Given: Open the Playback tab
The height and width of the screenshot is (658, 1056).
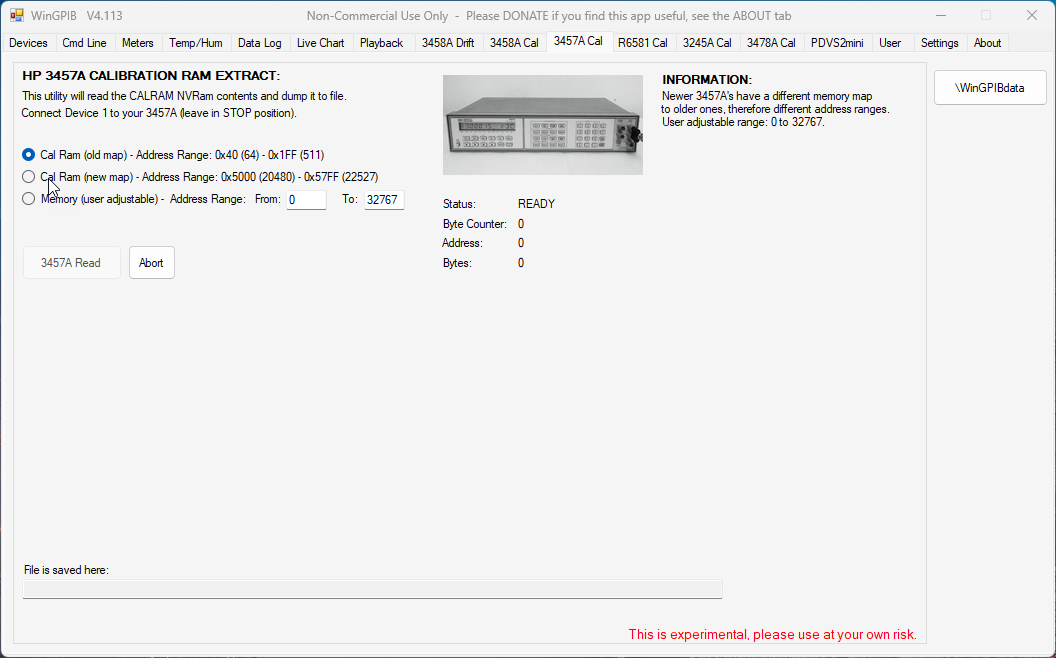Looking at the screenshot, I should 381,42.
